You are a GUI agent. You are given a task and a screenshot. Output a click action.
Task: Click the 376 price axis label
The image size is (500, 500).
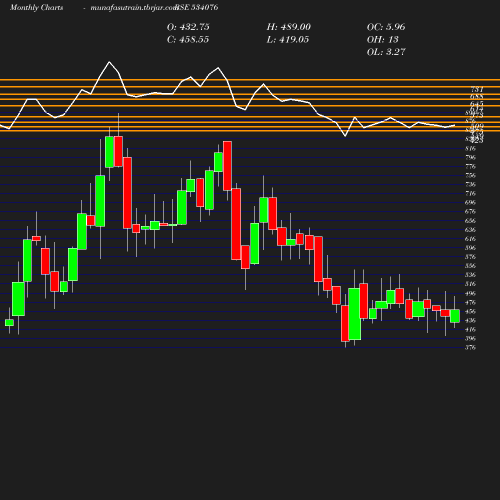tap(470, 348)
